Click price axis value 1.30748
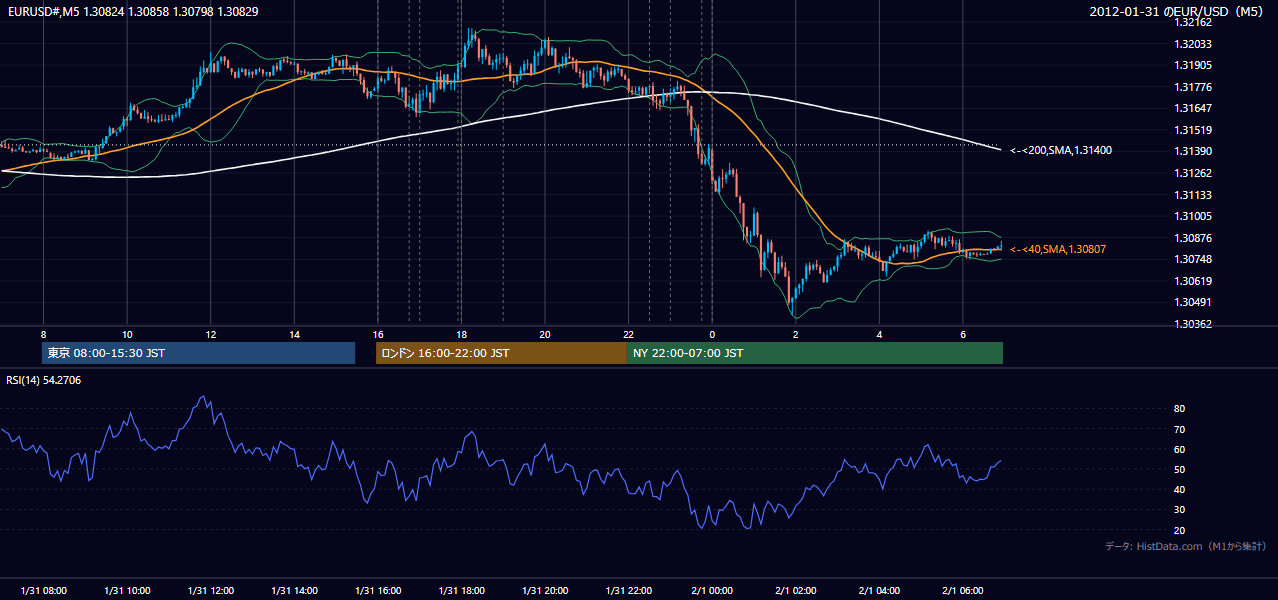The height and width of the screenshot is (600, 1278). [1192, 259]
